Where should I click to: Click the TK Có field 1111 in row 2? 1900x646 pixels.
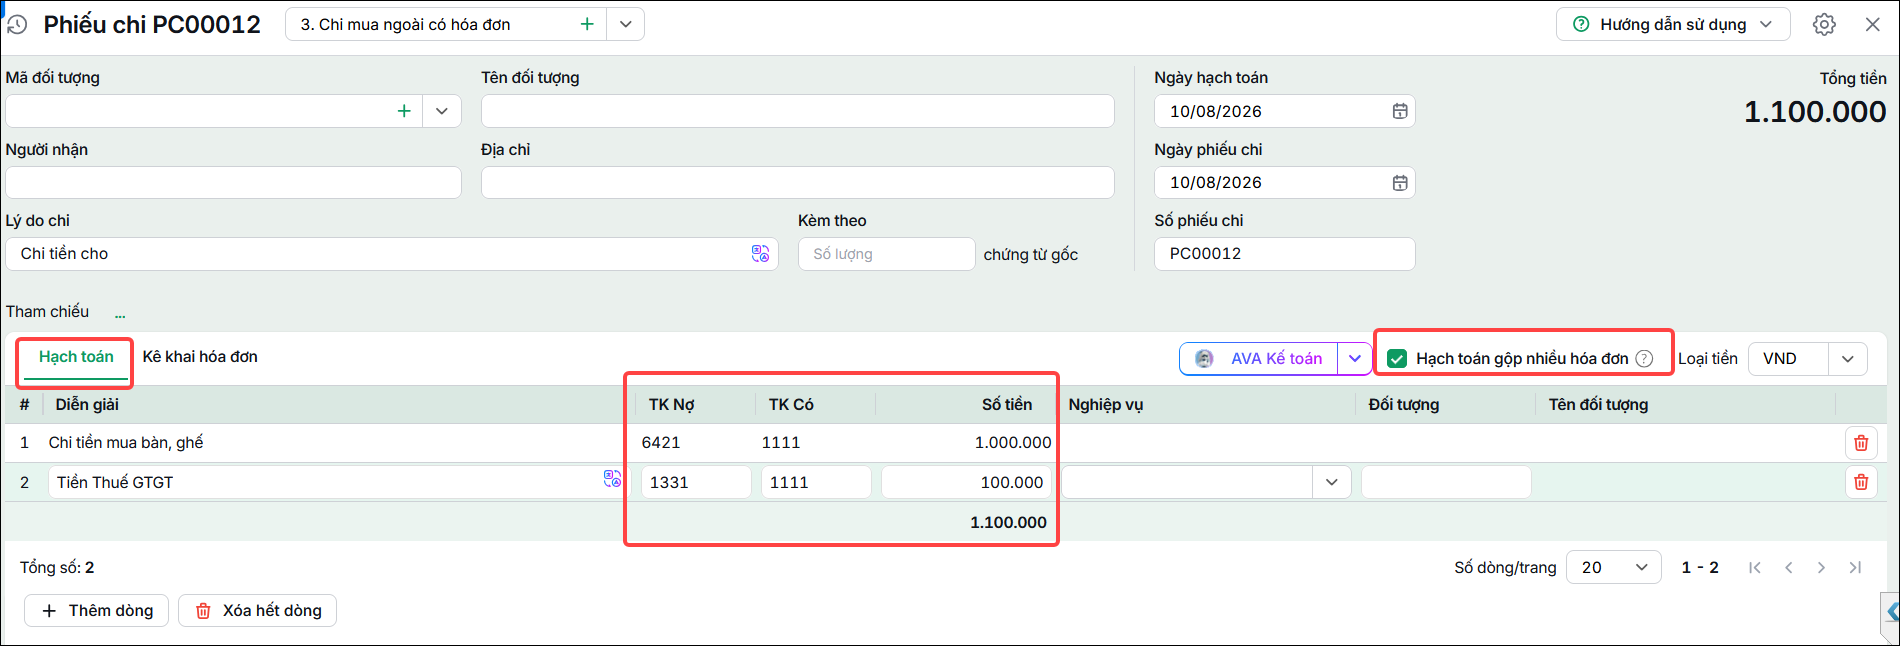pyautogui.click(x=816, y=482)
